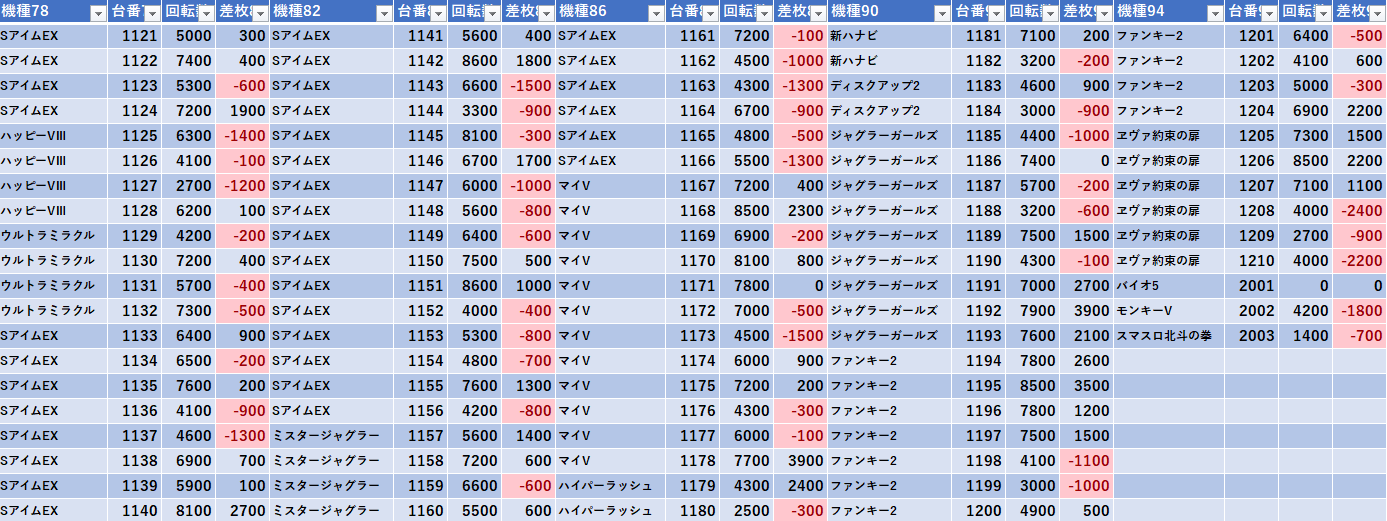The height and width of the screenshot is (521, 1387).
Task: Open the 機種78 column filter dropdown
Action: tap(98, 13)
